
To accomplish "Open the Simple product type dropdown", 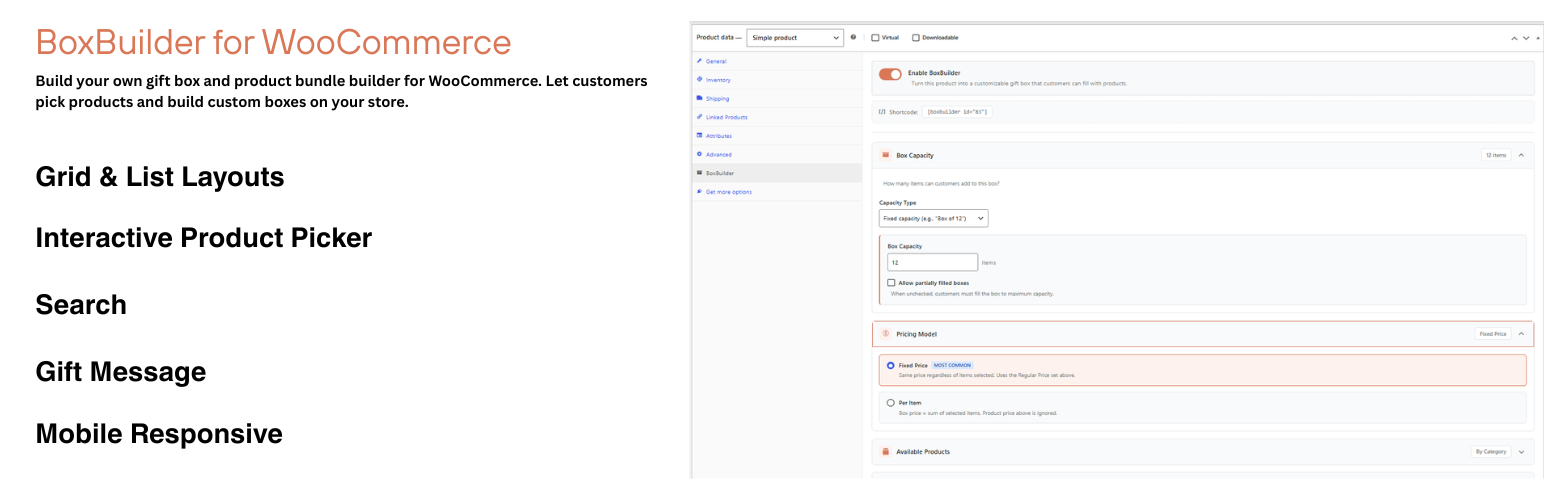I will click(794, 37).
